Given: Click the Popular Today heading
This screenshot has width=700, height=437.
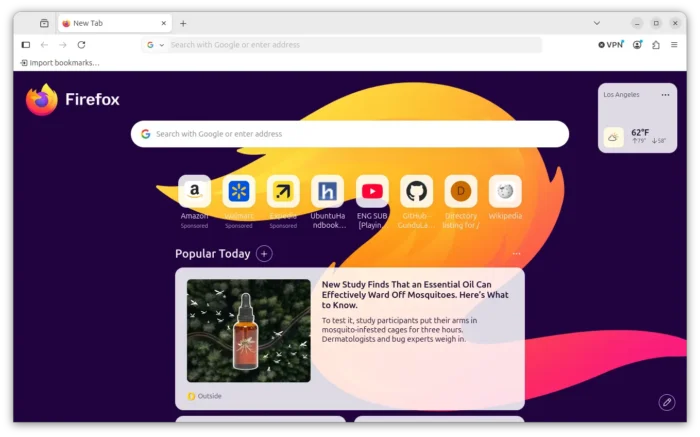Looking at the screenshot, I should tap(212, 254).
